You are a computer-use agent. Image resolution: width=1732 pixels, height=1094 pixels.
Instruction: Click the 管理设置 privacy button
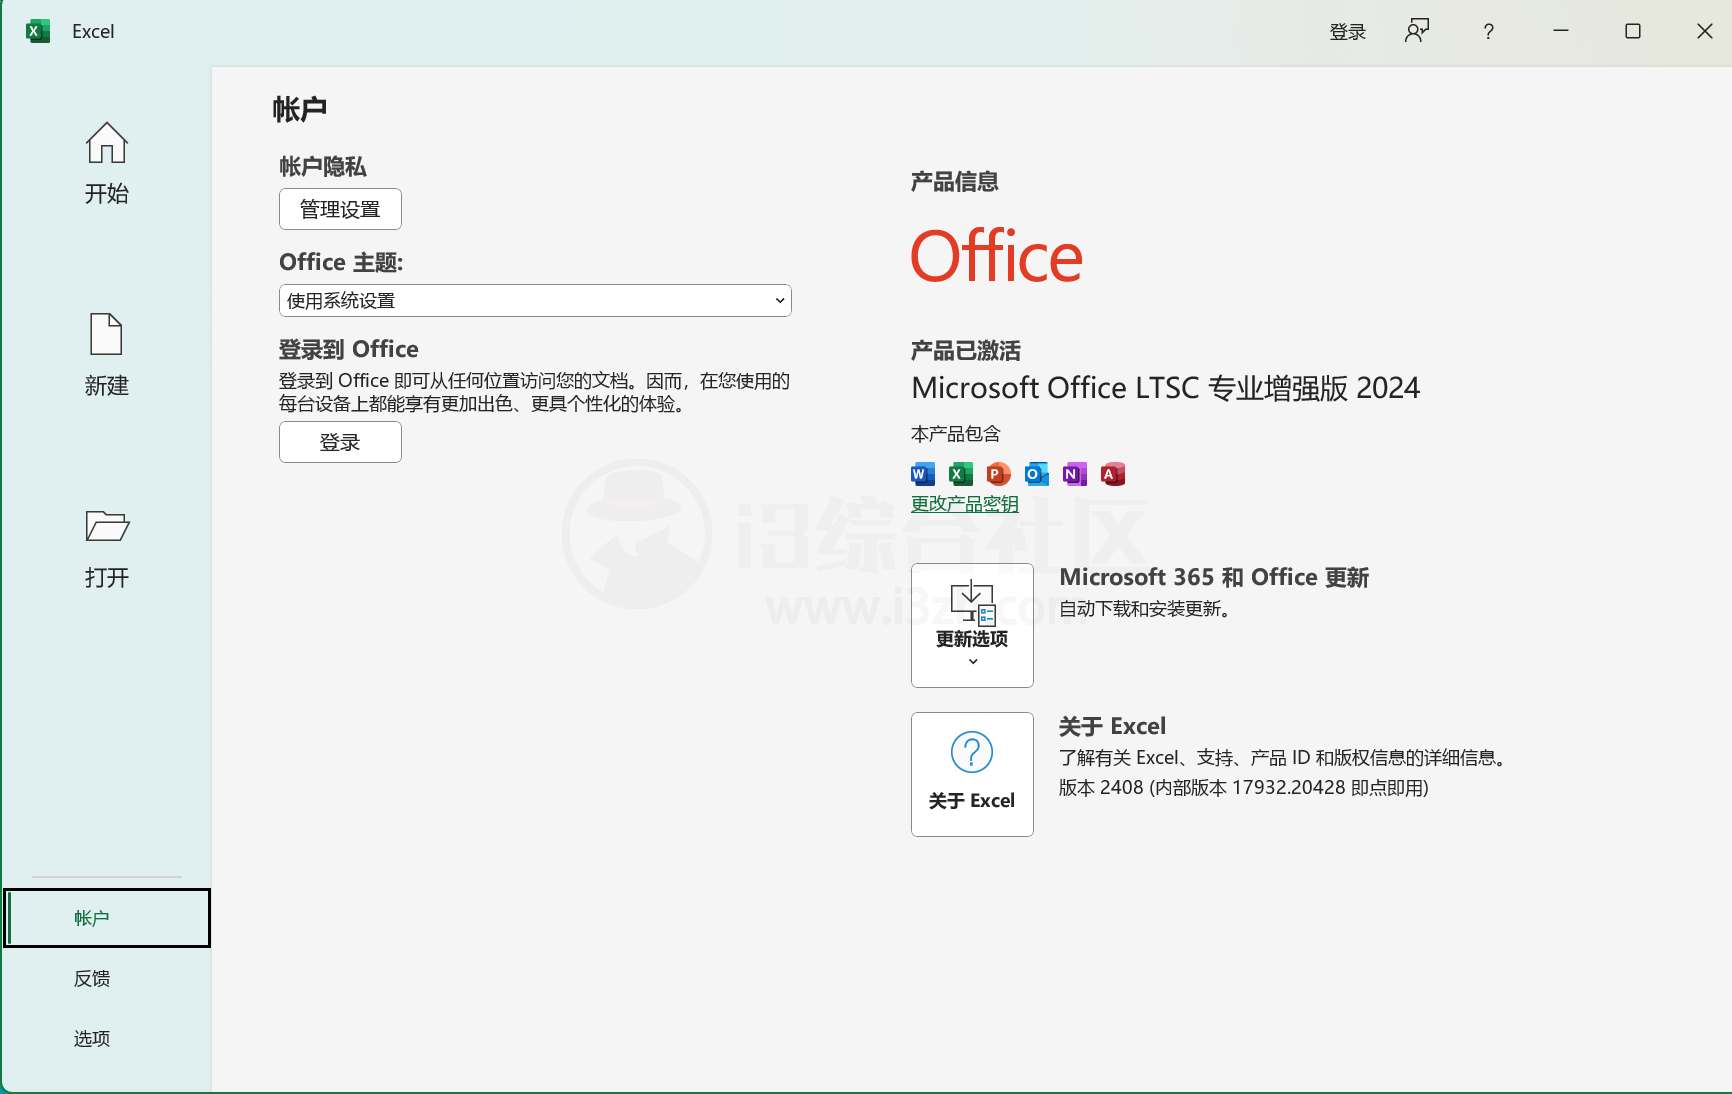[340, 209]
